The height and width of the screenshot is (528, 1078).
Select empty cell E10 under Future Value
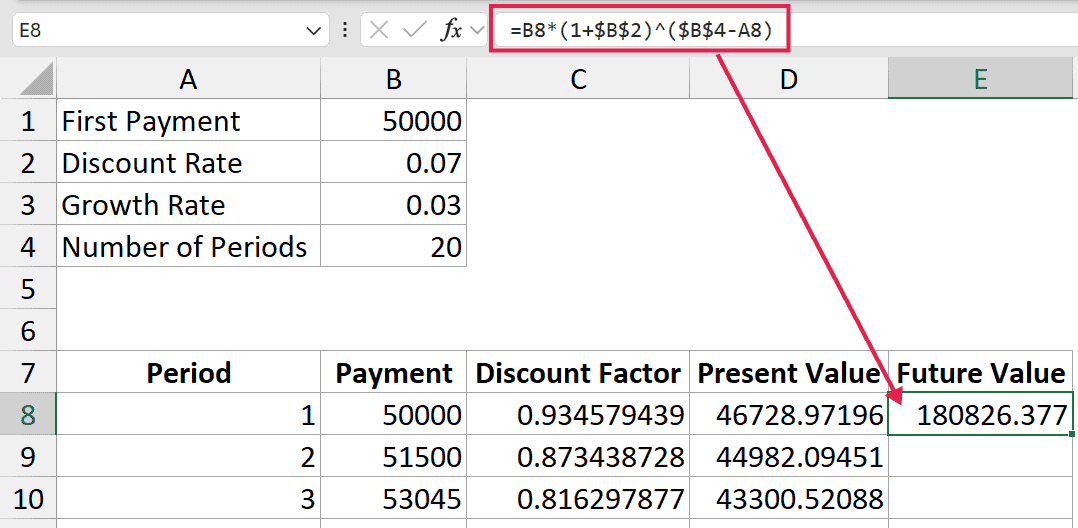click(x=981, y=499)
